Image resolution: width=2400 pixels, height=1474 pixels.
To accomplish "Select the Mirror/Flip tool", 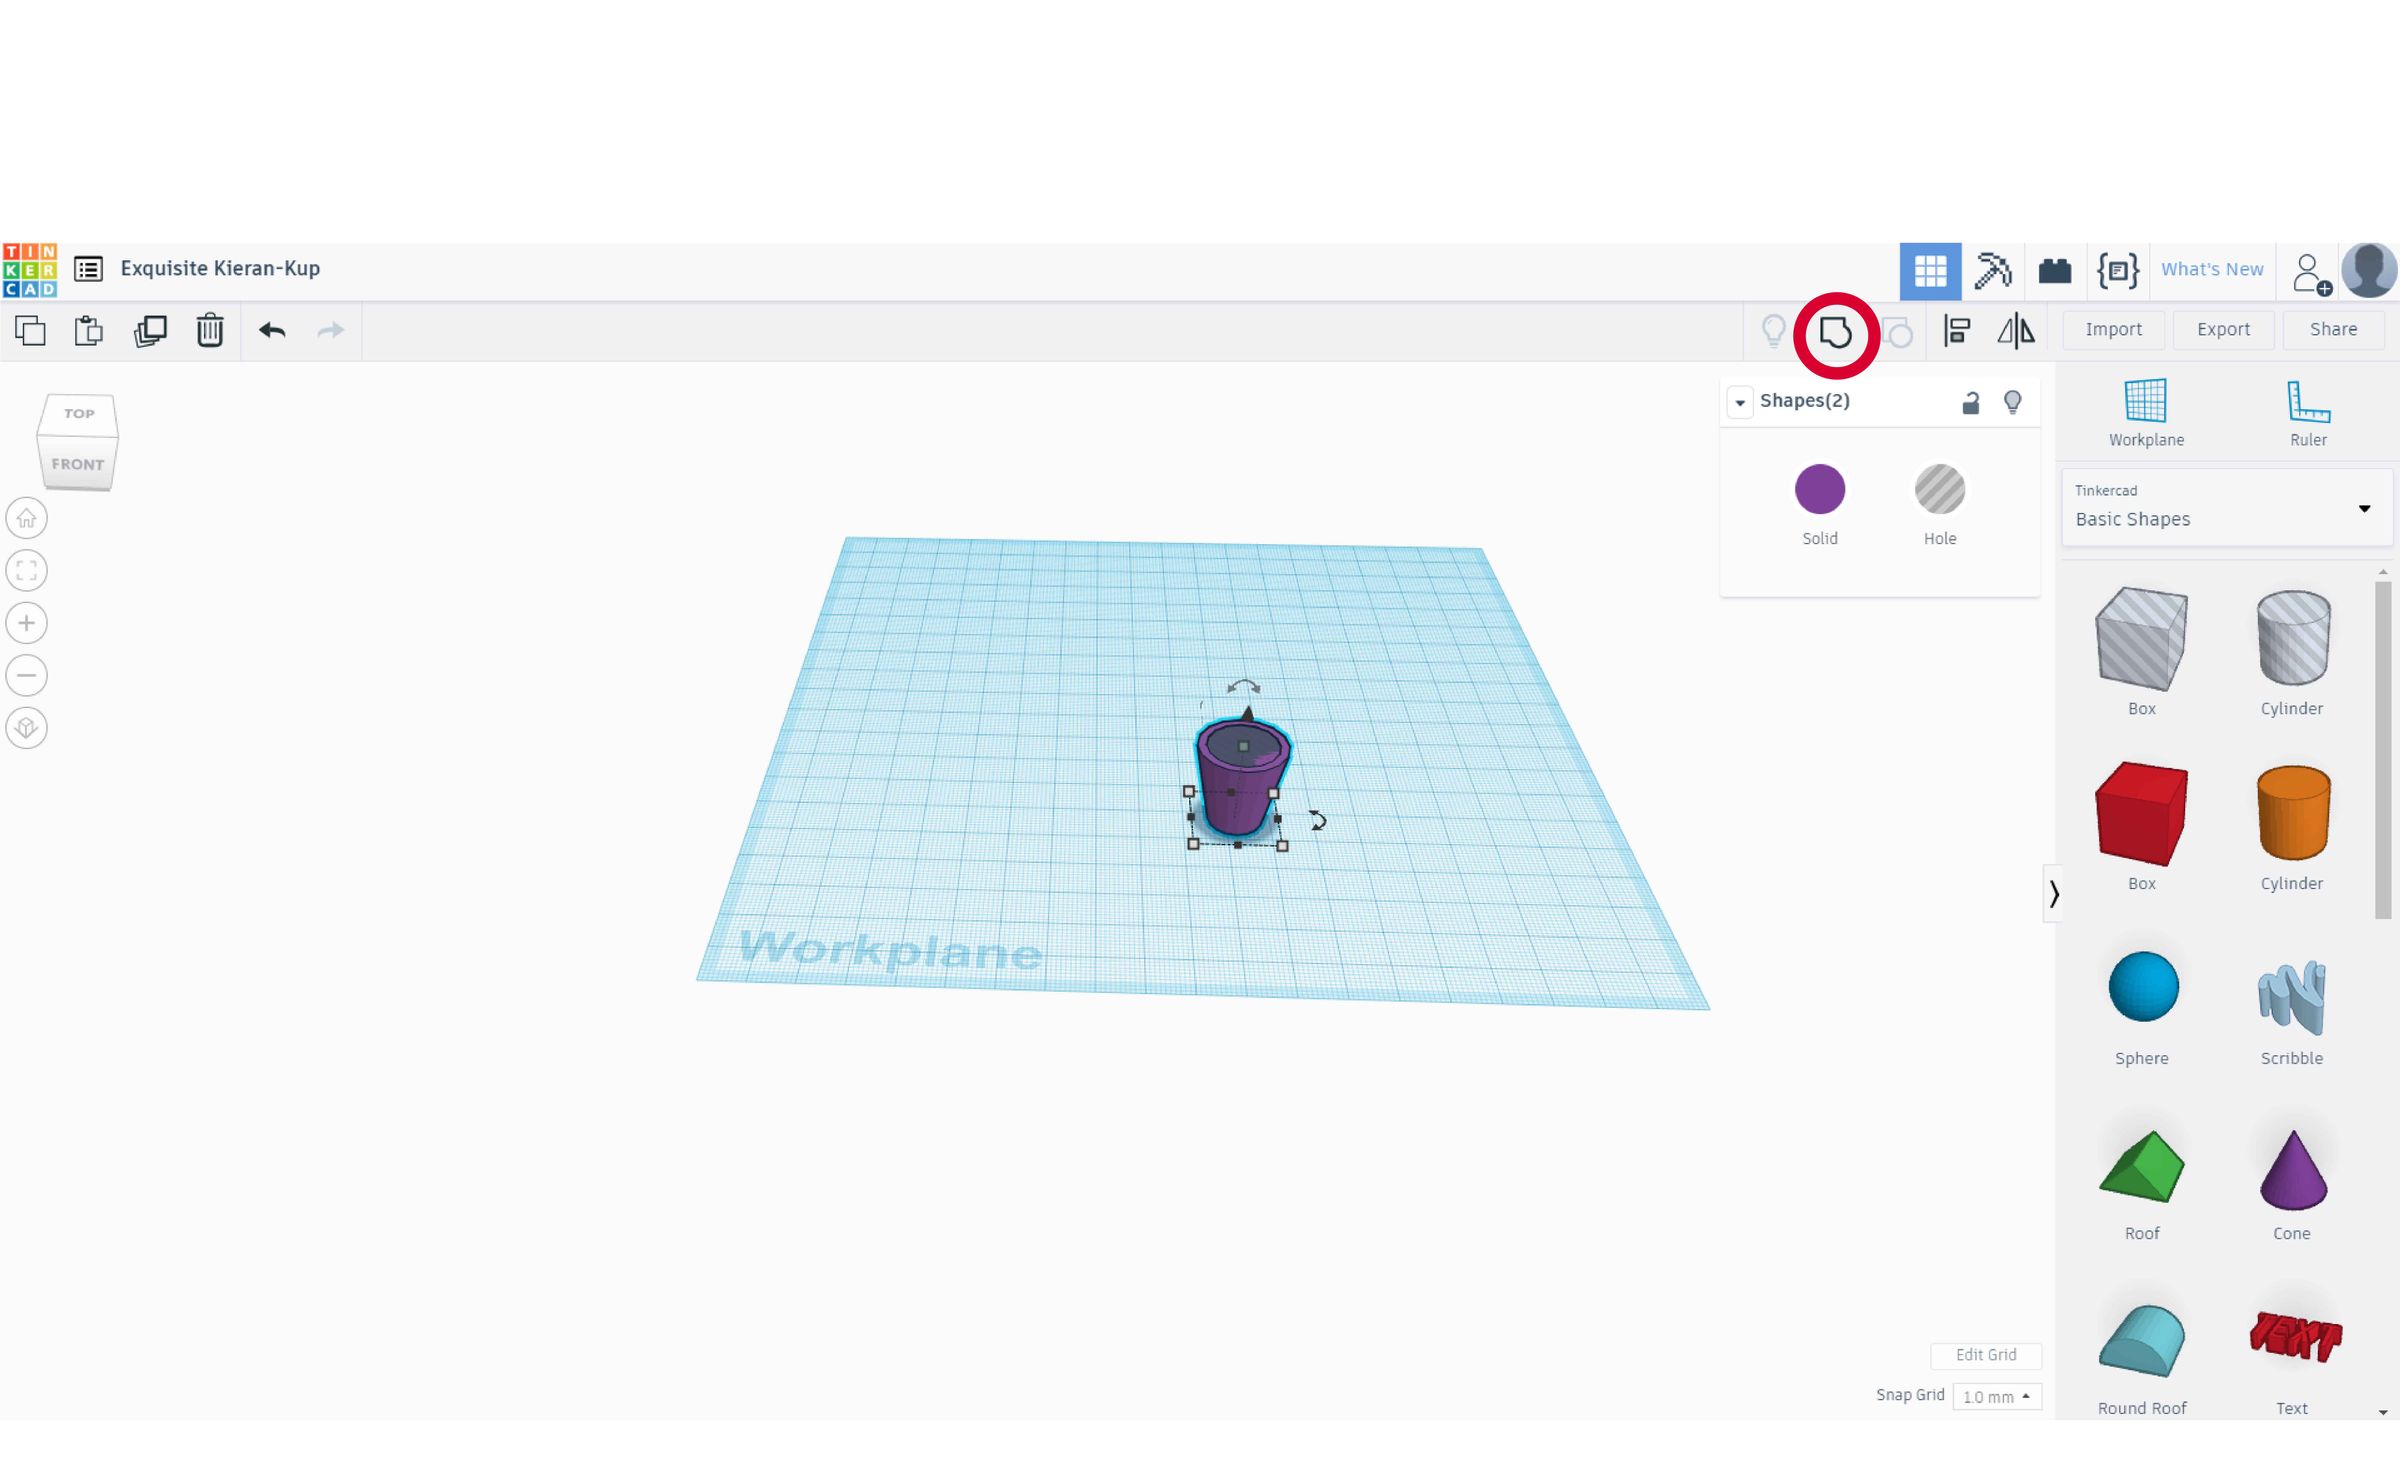I will tap(2016, 330).
